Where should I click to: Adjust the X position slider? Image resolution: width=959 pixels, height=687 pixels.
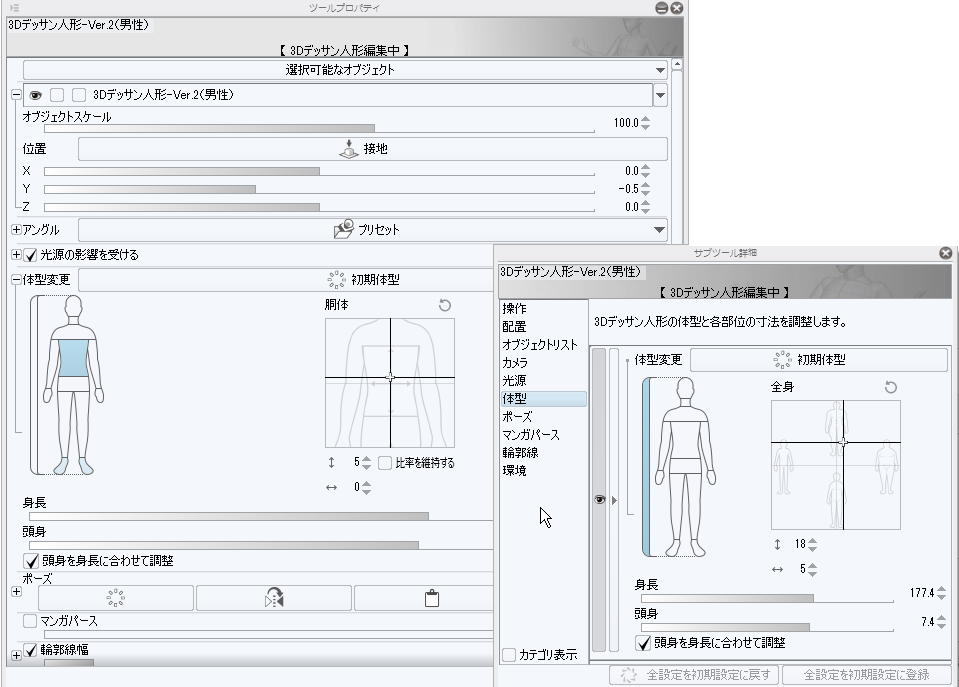point(319,171)
